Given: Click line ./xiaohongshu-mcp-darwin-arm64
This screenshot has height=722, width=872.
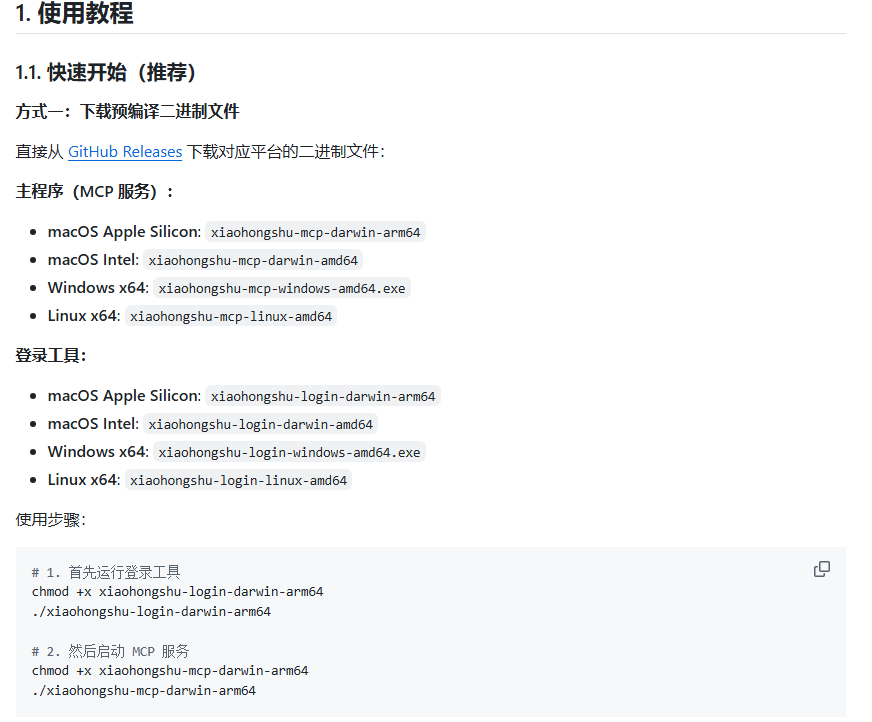Looking at the screenshot, I should pos(144,690).
